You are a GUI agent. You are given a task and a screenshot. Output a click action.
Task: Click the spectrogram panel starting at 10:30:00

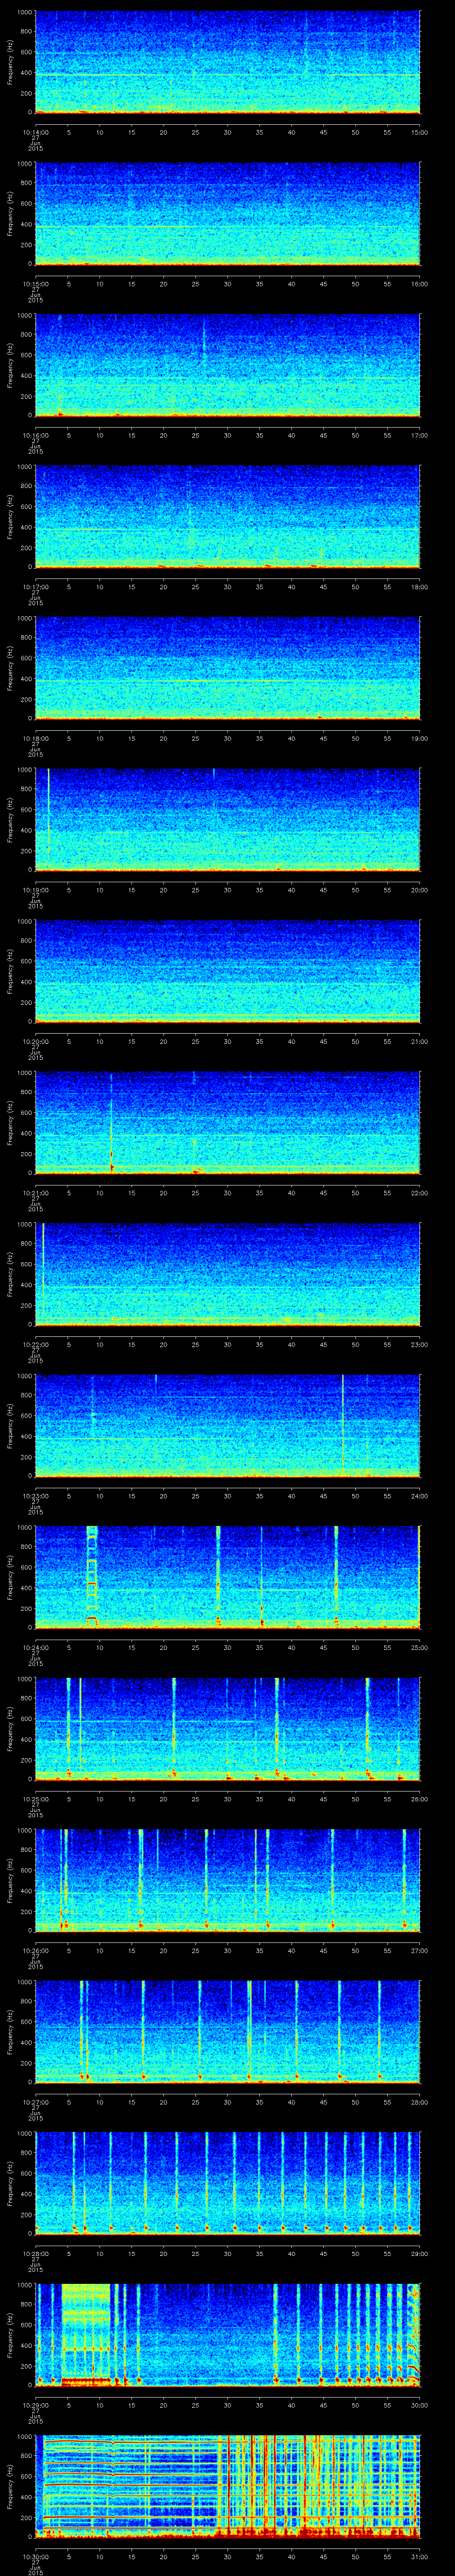pyautogui.click(x=228, y=2486)
